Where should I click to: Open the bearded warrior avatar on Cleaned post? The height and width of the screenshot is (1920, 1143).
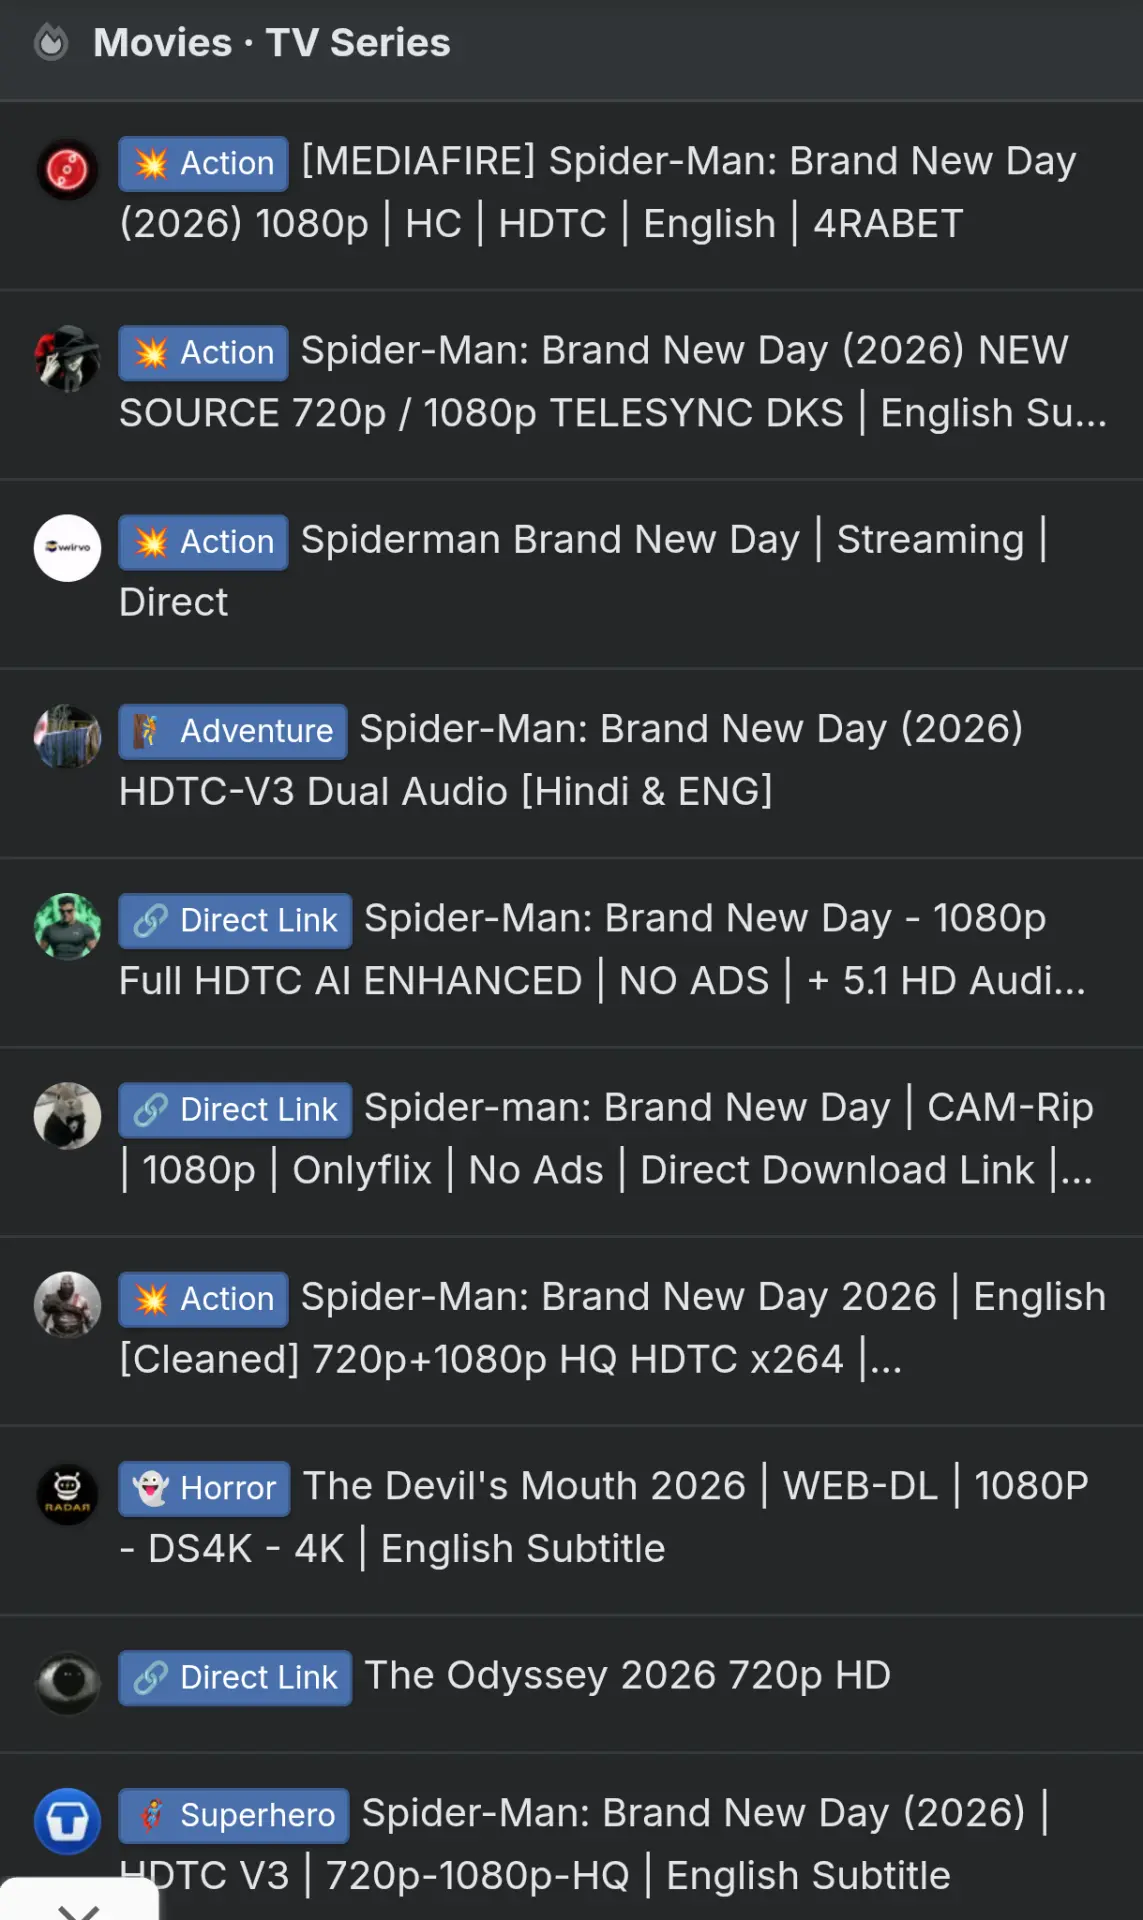click(x=67, y=1305)
